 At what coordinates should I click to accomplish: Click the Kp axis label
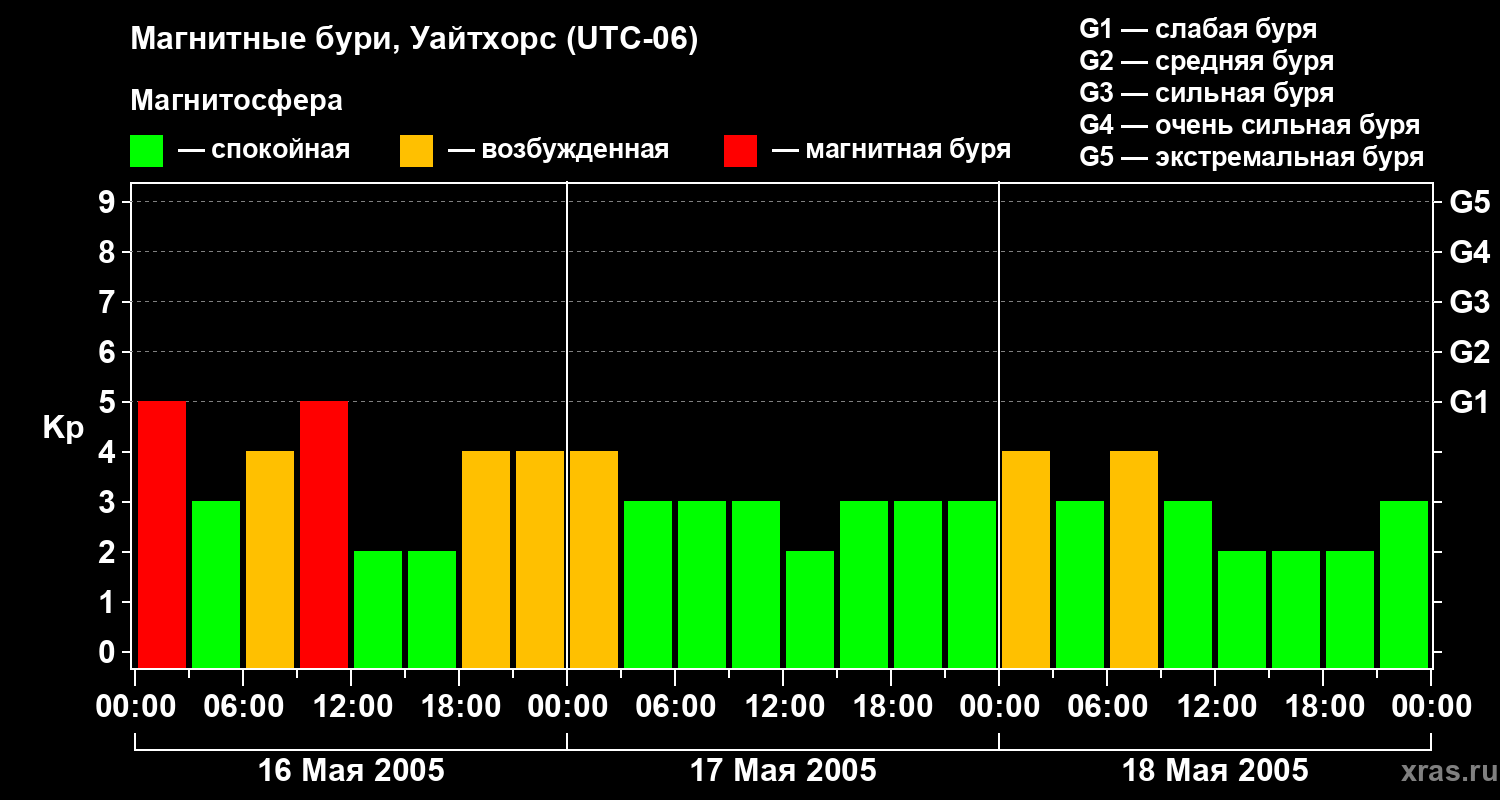click(x=63, y=428)
